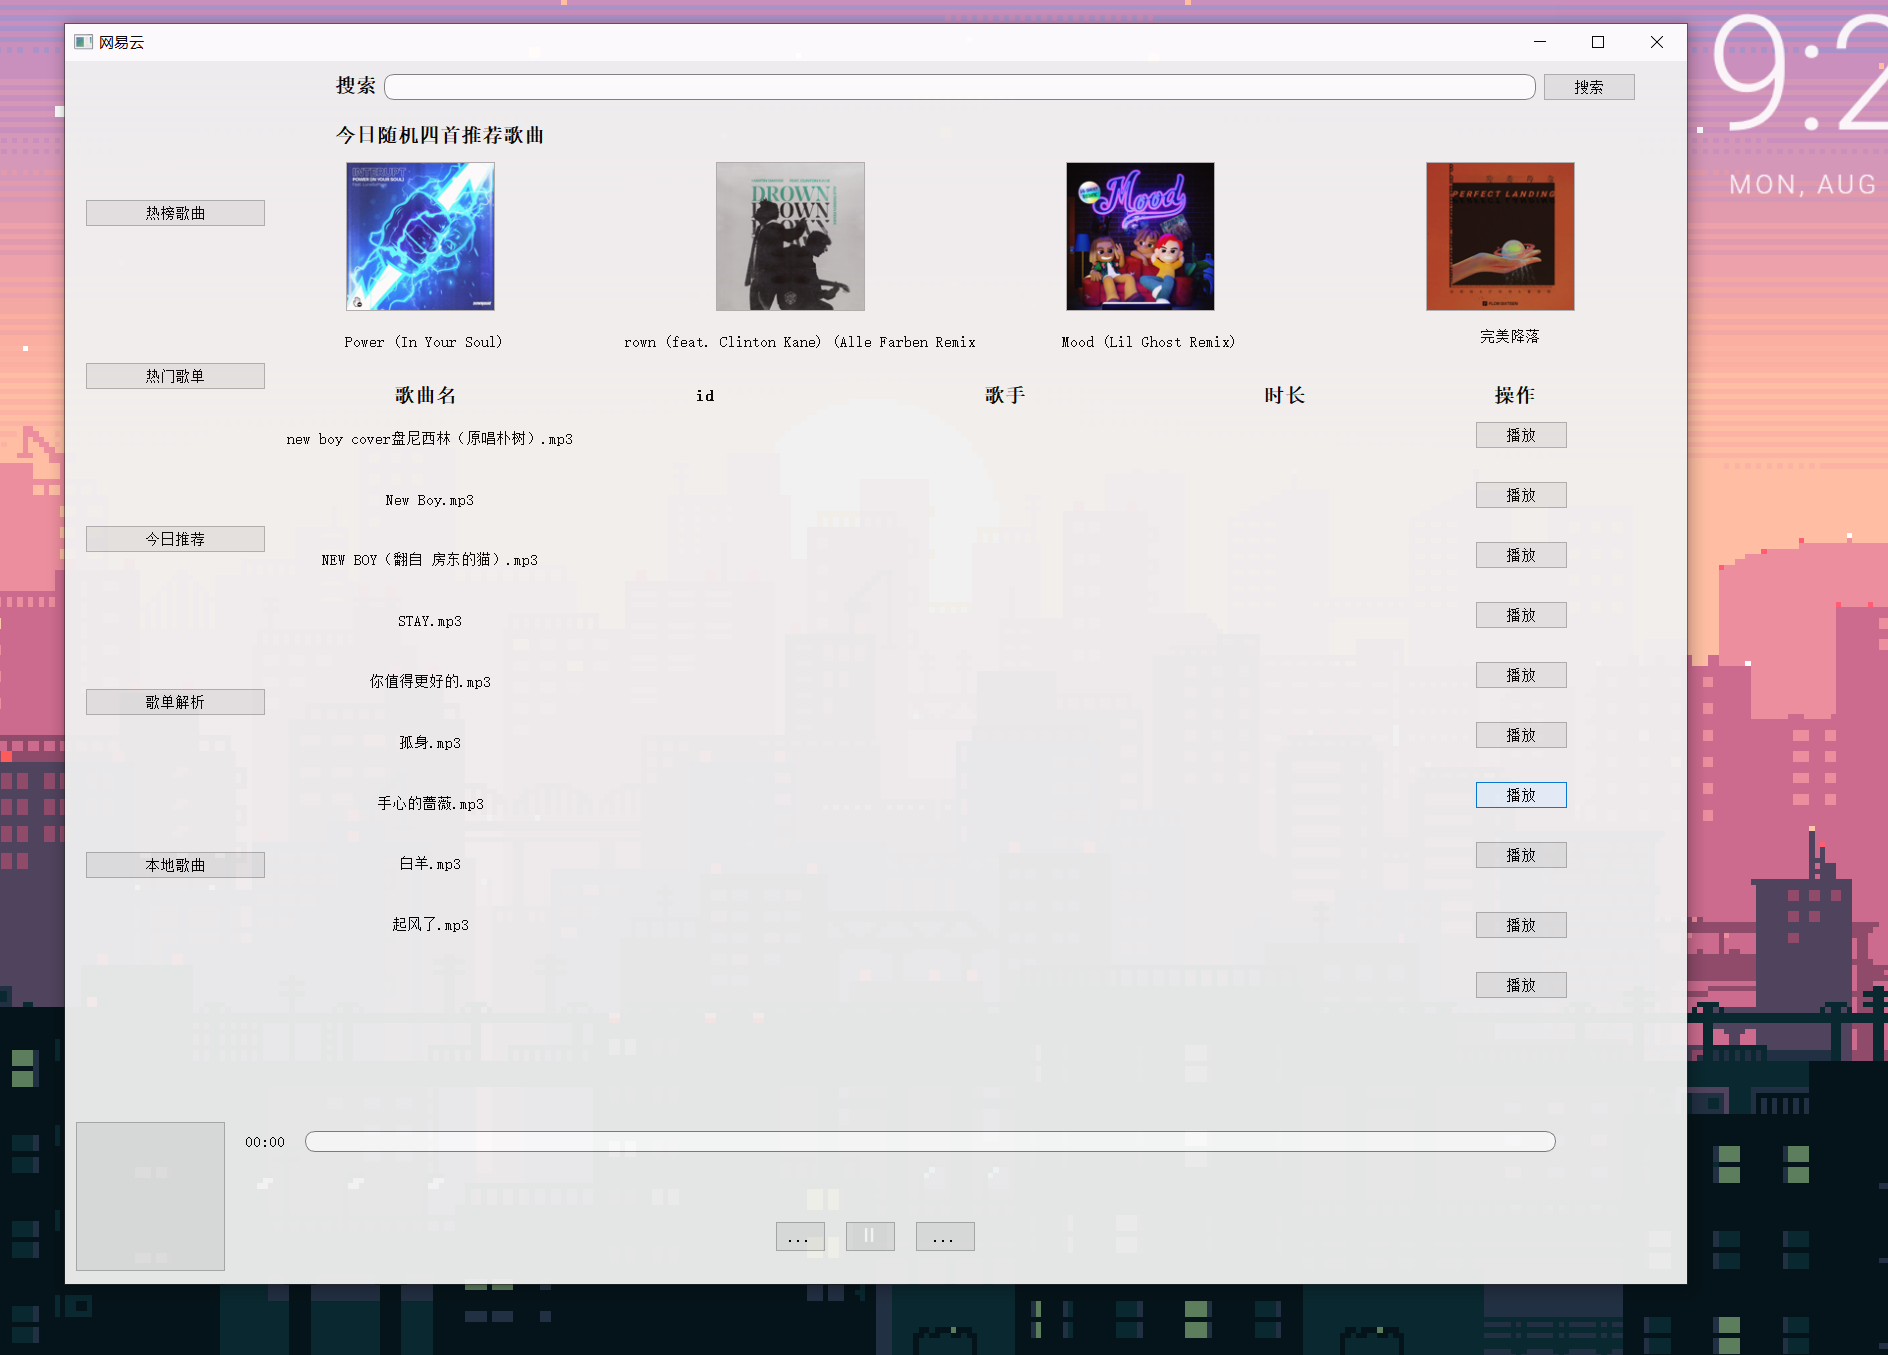Open the 热榜歌曲 hot songs panel
Viewport: 1888px width, 1355px height.
175,212
